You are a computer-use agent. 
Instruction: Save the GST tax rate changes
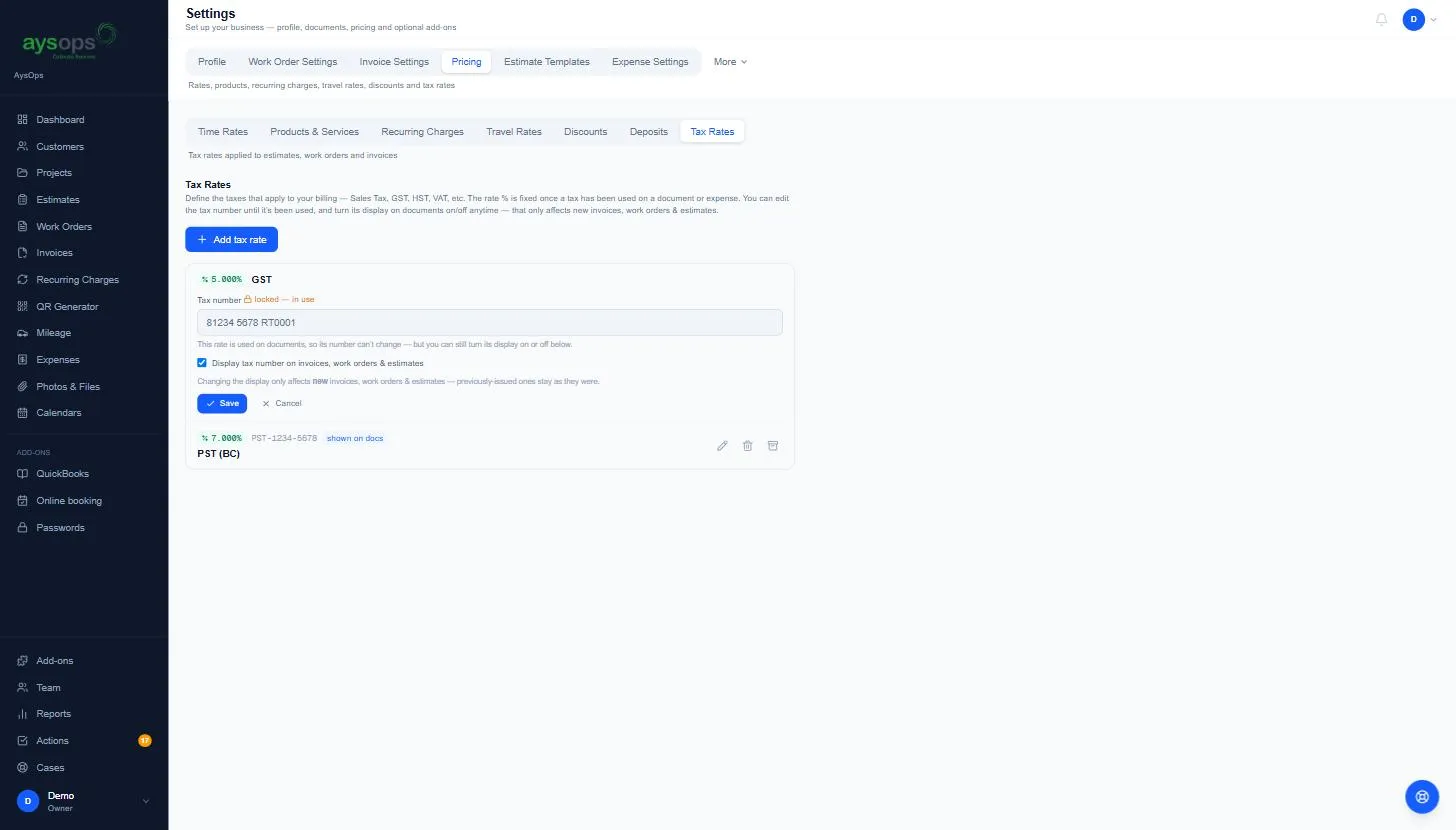[x=222, y=403]
